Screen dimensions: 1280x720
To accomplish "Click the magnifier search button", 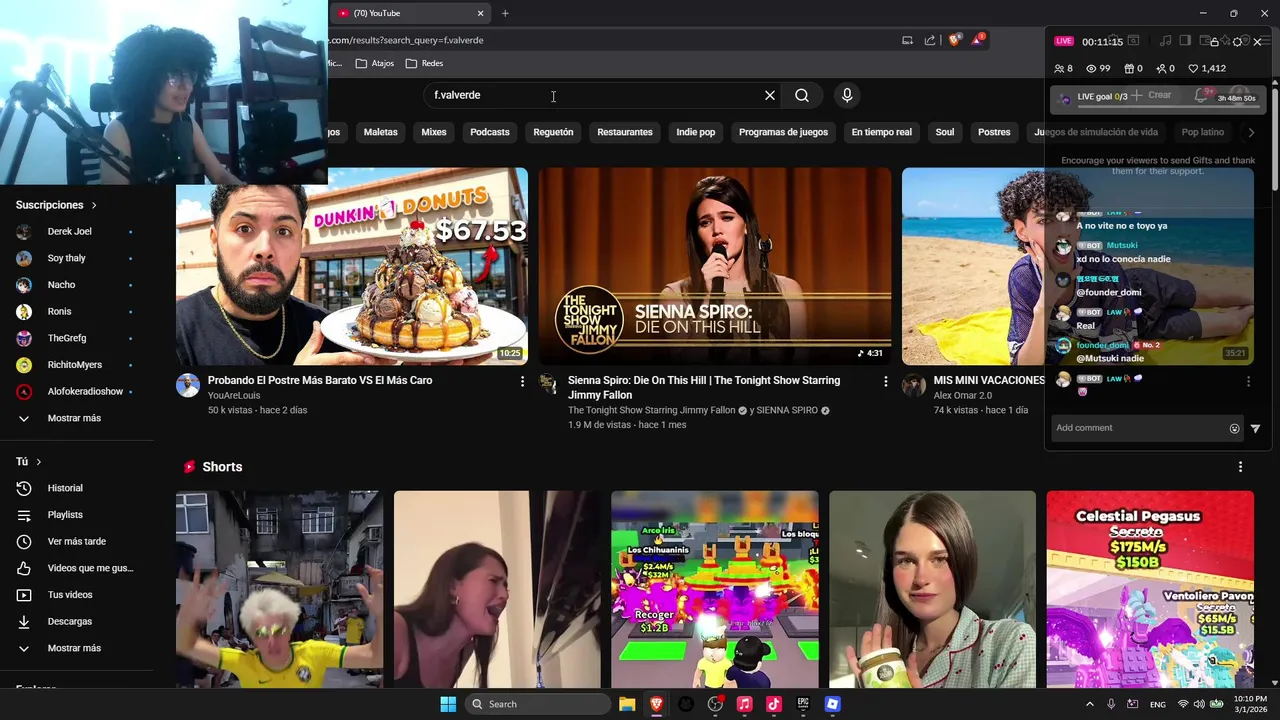I will [802, 95].
